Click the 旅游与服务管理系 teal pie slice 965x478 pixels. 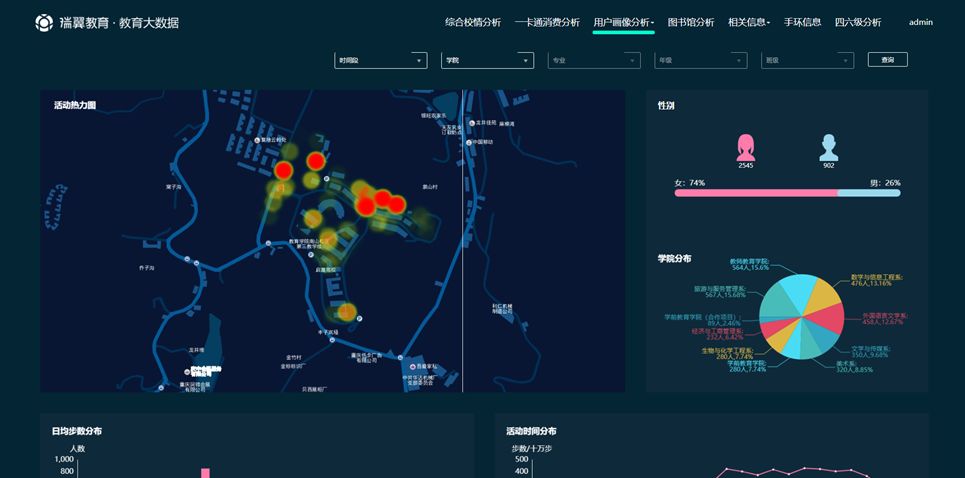click(x=775, y=301)
